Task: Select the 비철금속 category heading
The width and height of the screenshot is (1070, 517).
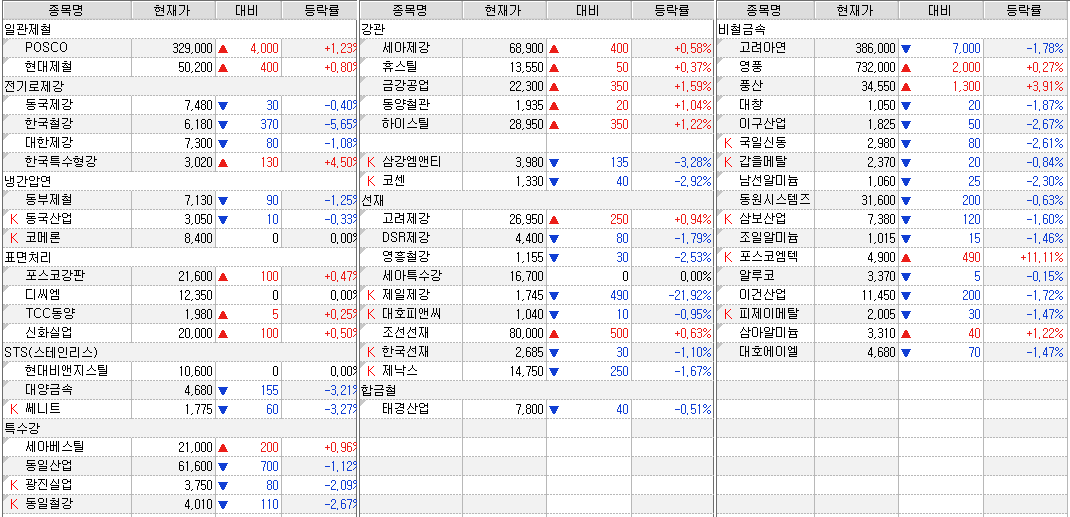Action: [x=741, y=29]
